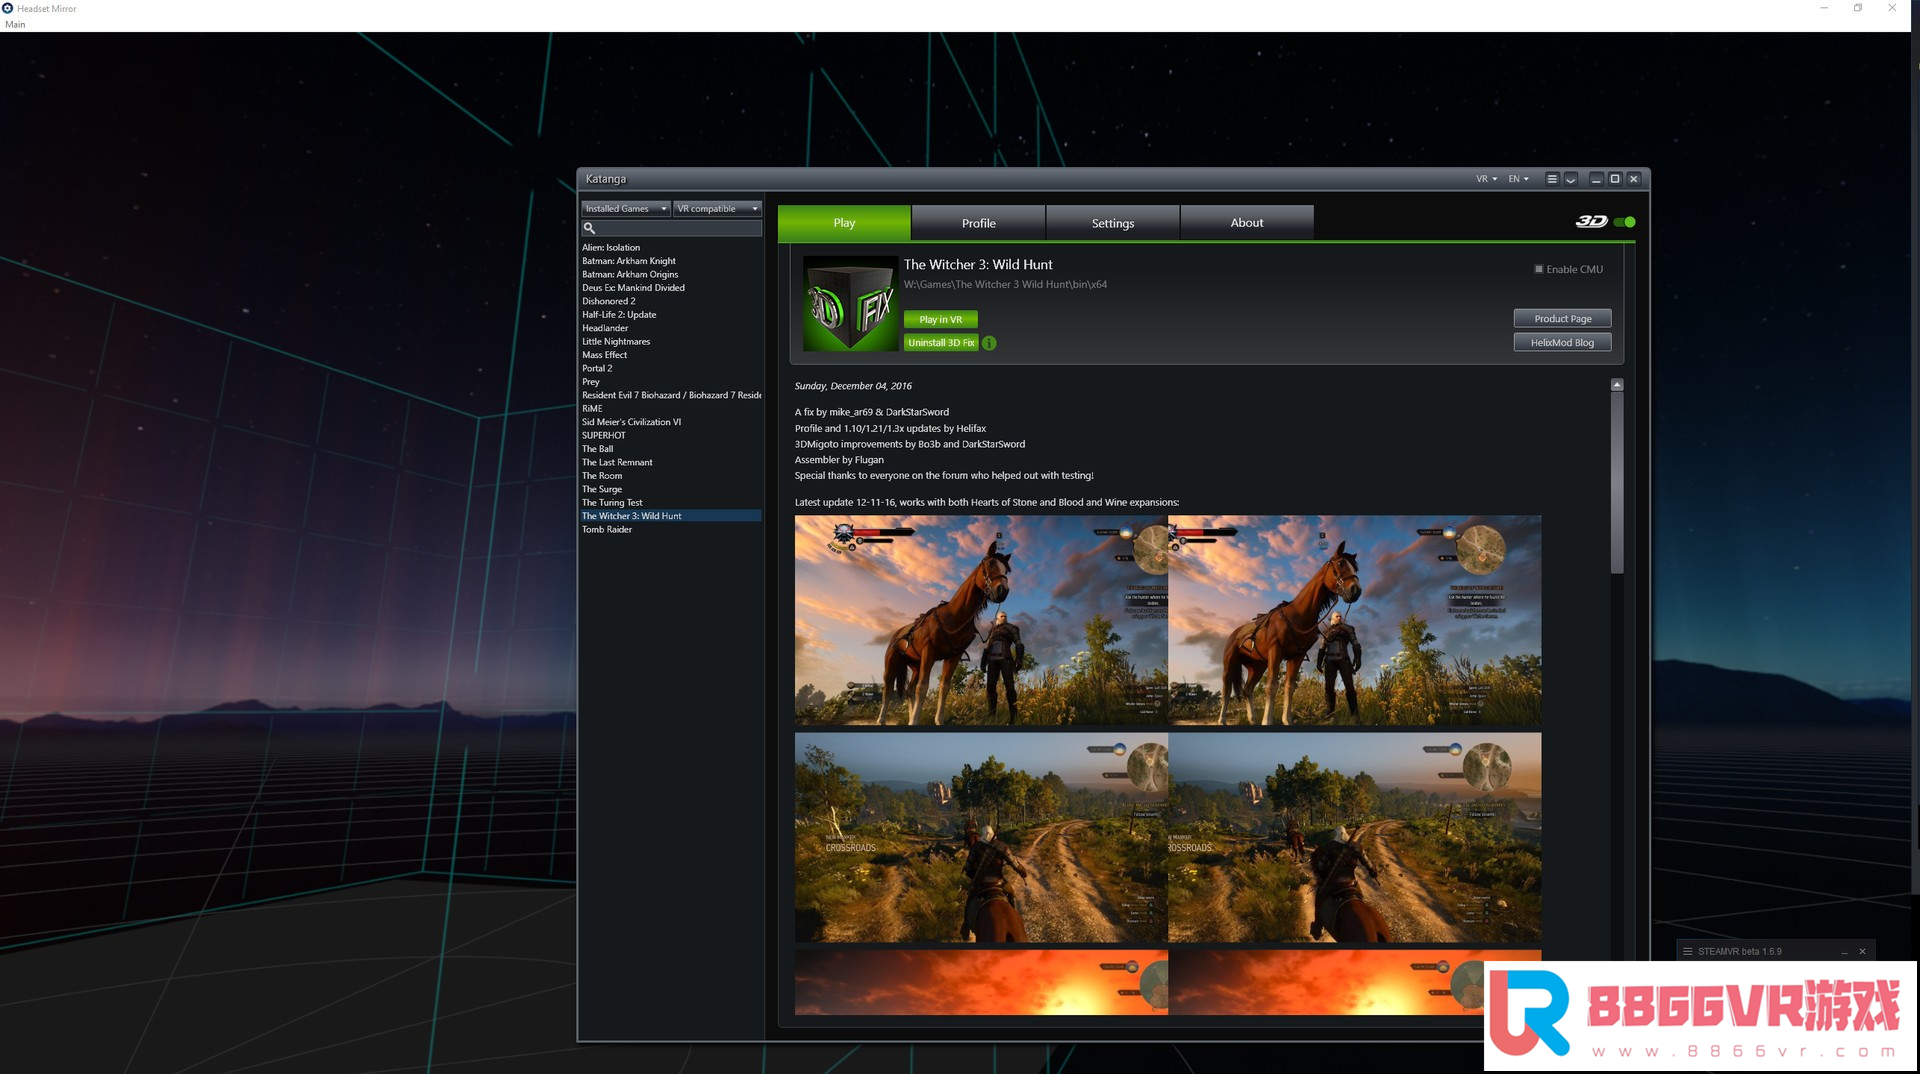Expand the VR compatible filter dropdown

[x=717, y=209]
